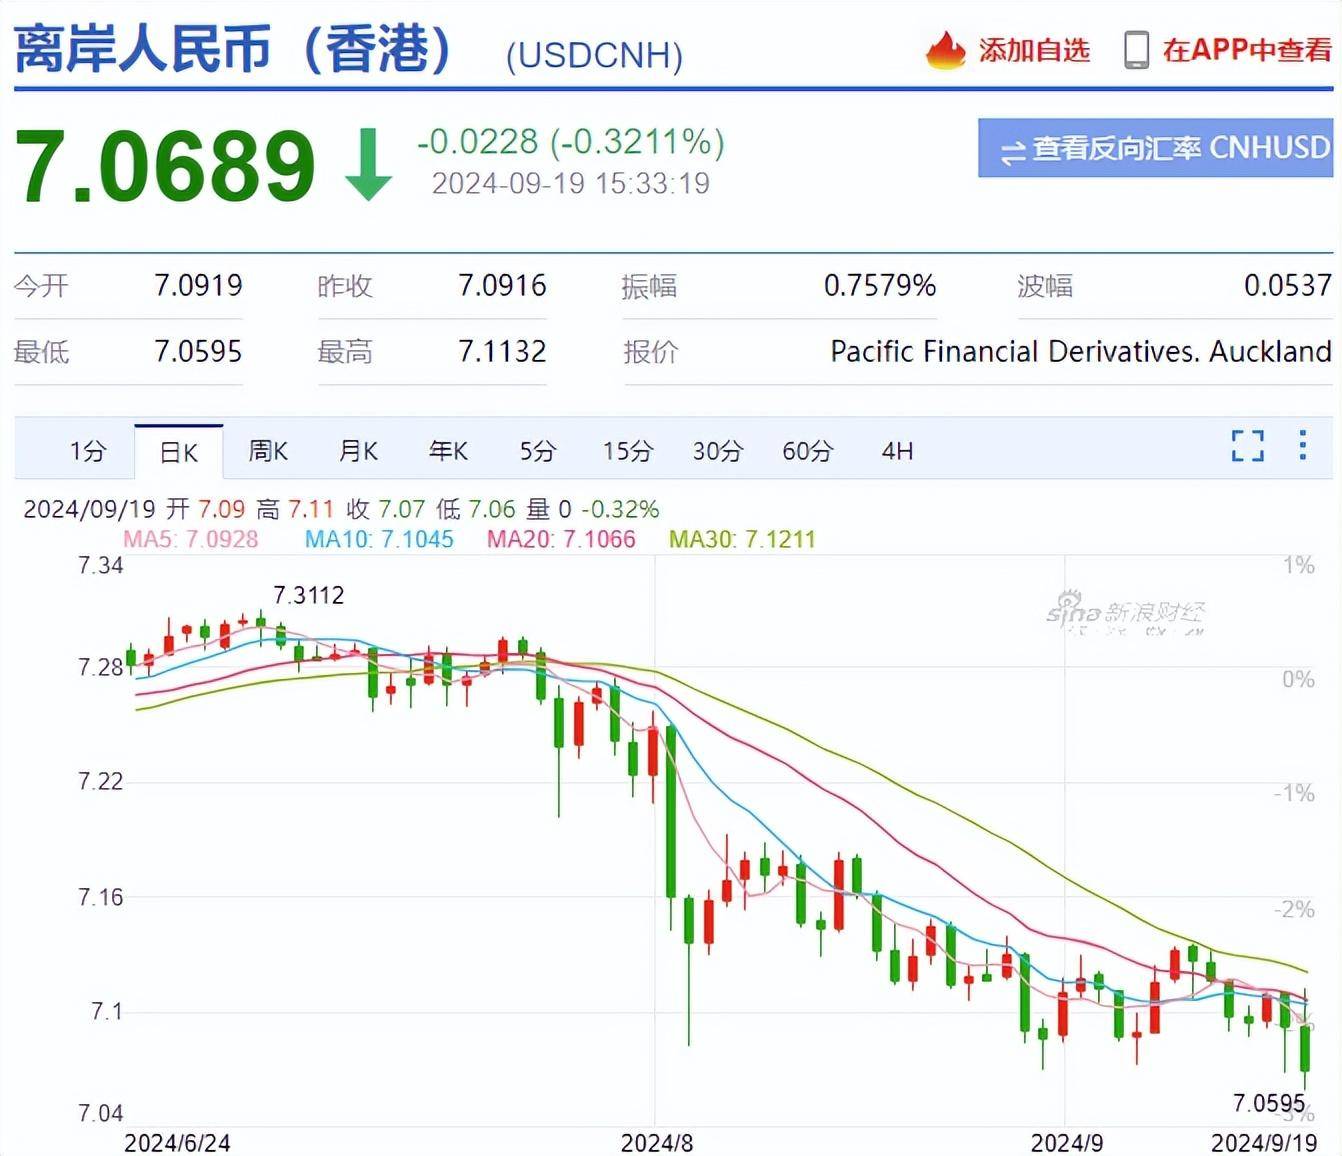View reverse rate 查看反向汇率 CNHUSD
This screenshot has height=1156, width=1342.
coord(1155,148)
